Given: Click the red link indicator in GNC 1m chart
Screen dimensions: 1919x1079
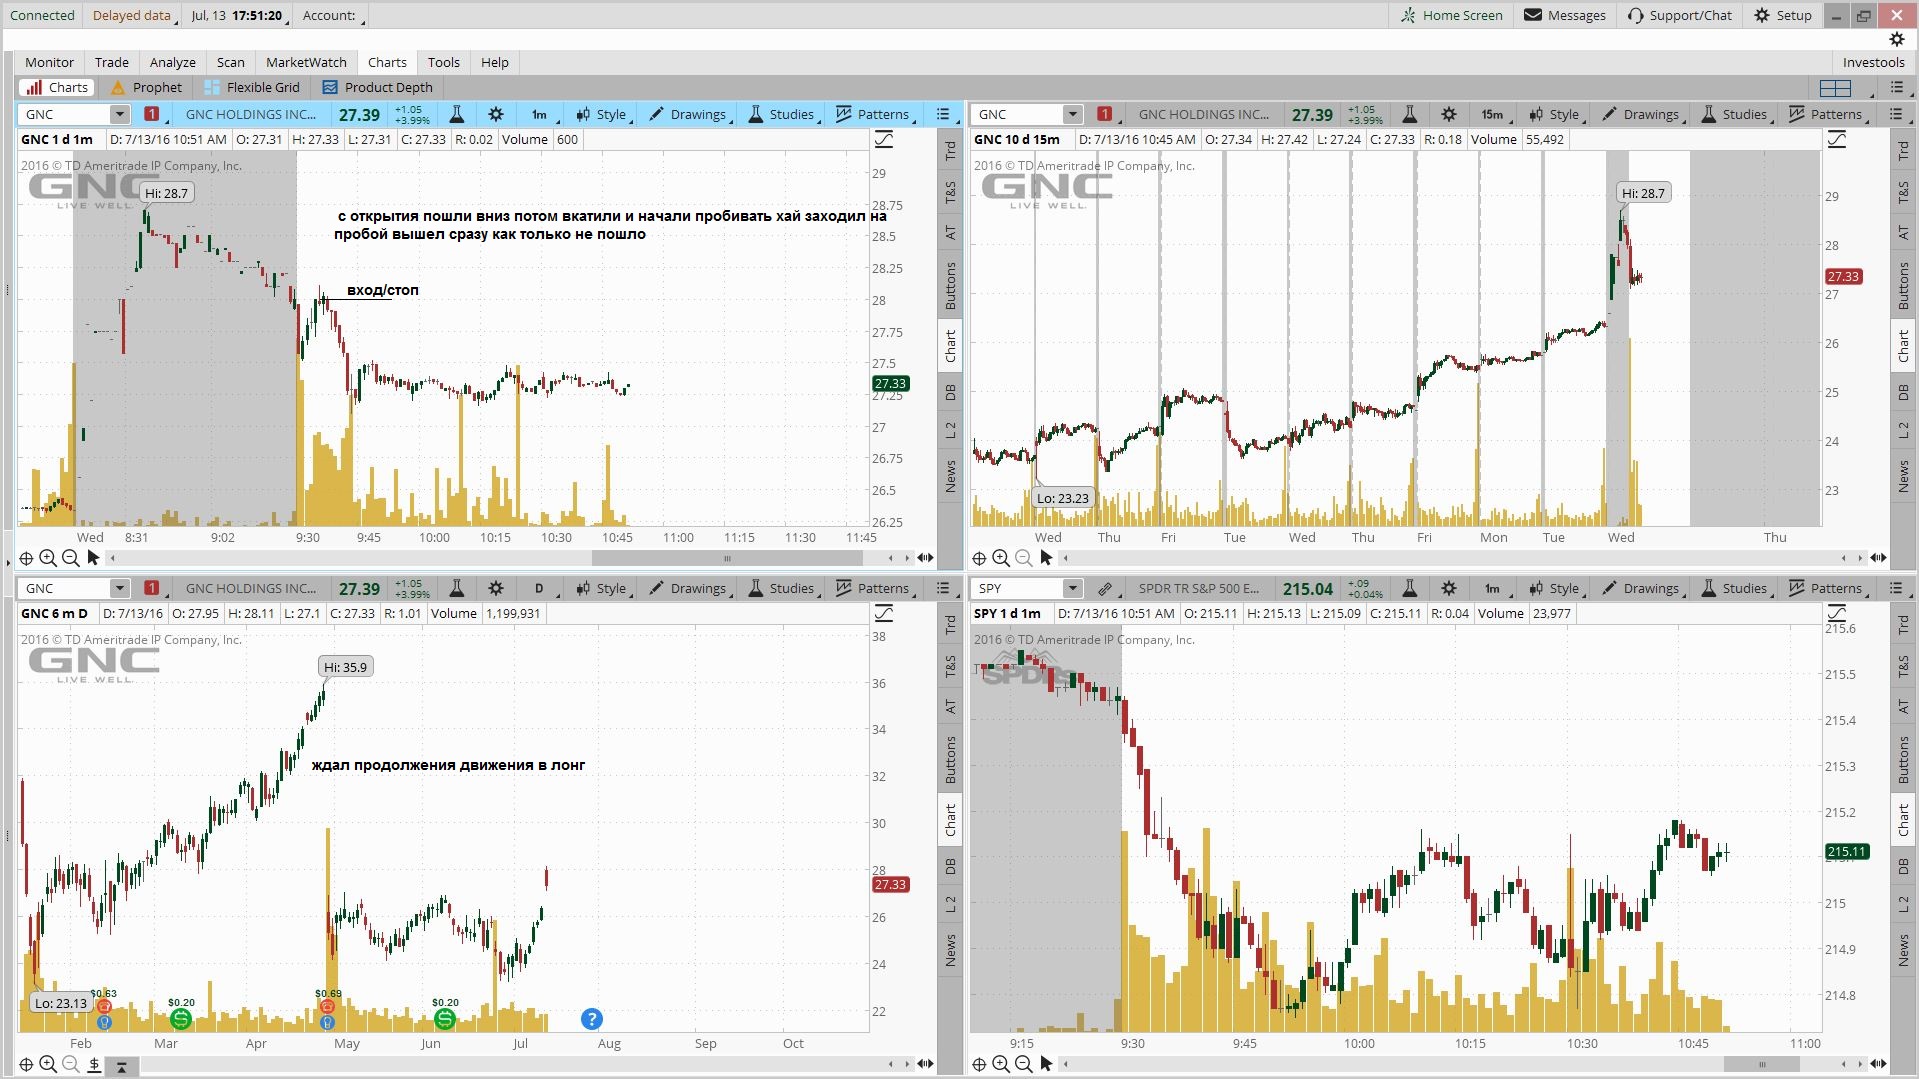Looking at the screenshot, I should click(151, 114).
